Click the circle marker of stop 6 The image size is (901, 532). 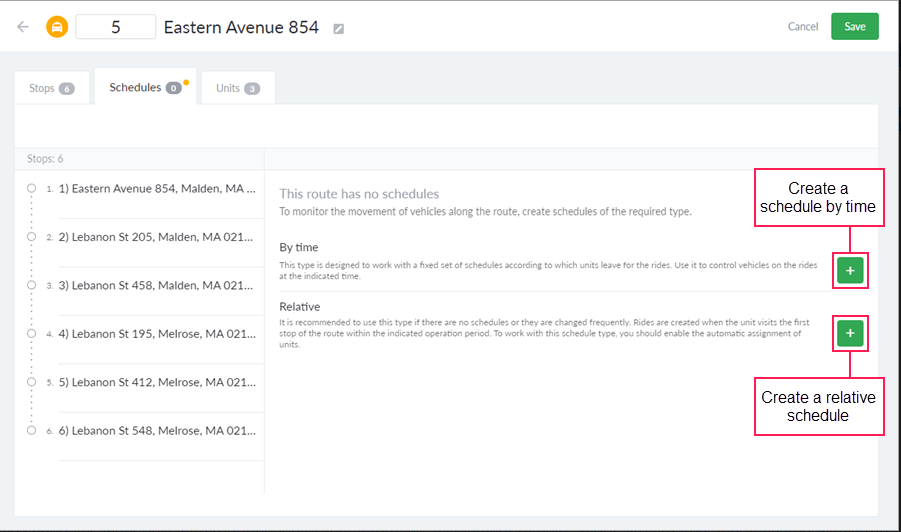tap(32, 430)
